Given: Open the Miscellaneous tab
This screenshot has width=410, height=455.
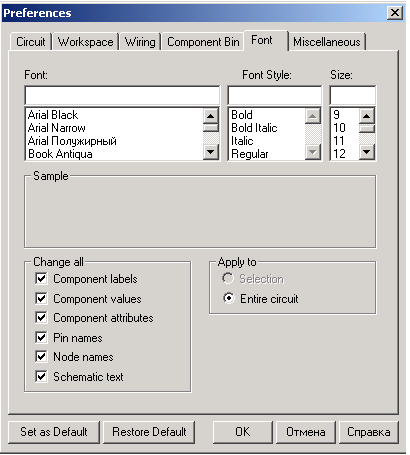Looking at the screenshot, I should (x=327, y=42).
